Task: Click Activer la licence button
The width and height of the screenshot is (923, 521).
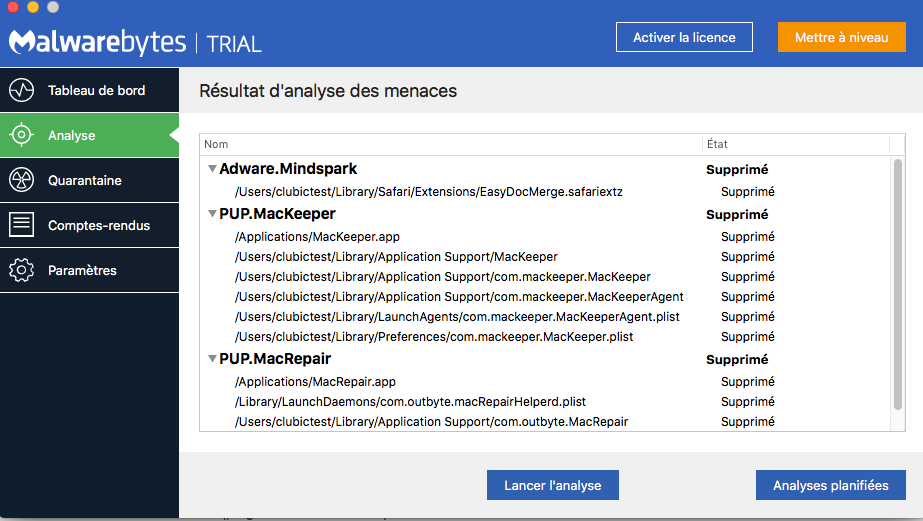Action: (x=684, y=37)
